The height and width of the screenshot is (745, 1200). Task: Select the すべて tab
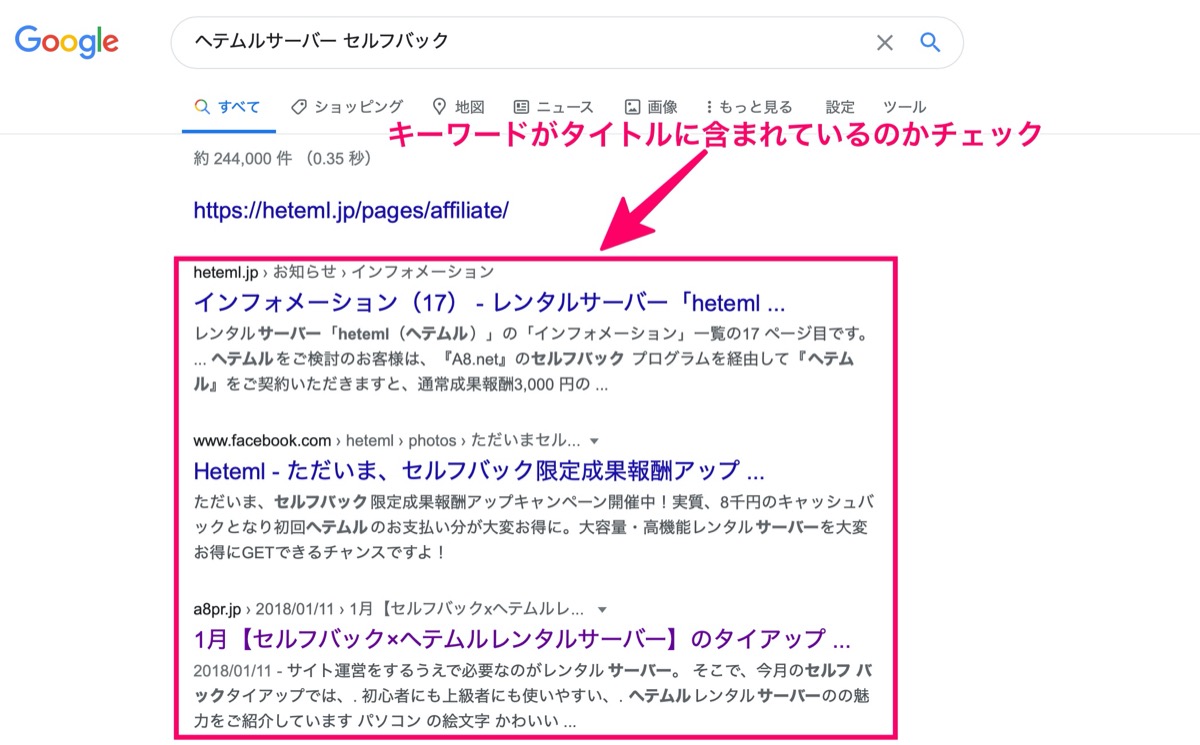(228, 107)
